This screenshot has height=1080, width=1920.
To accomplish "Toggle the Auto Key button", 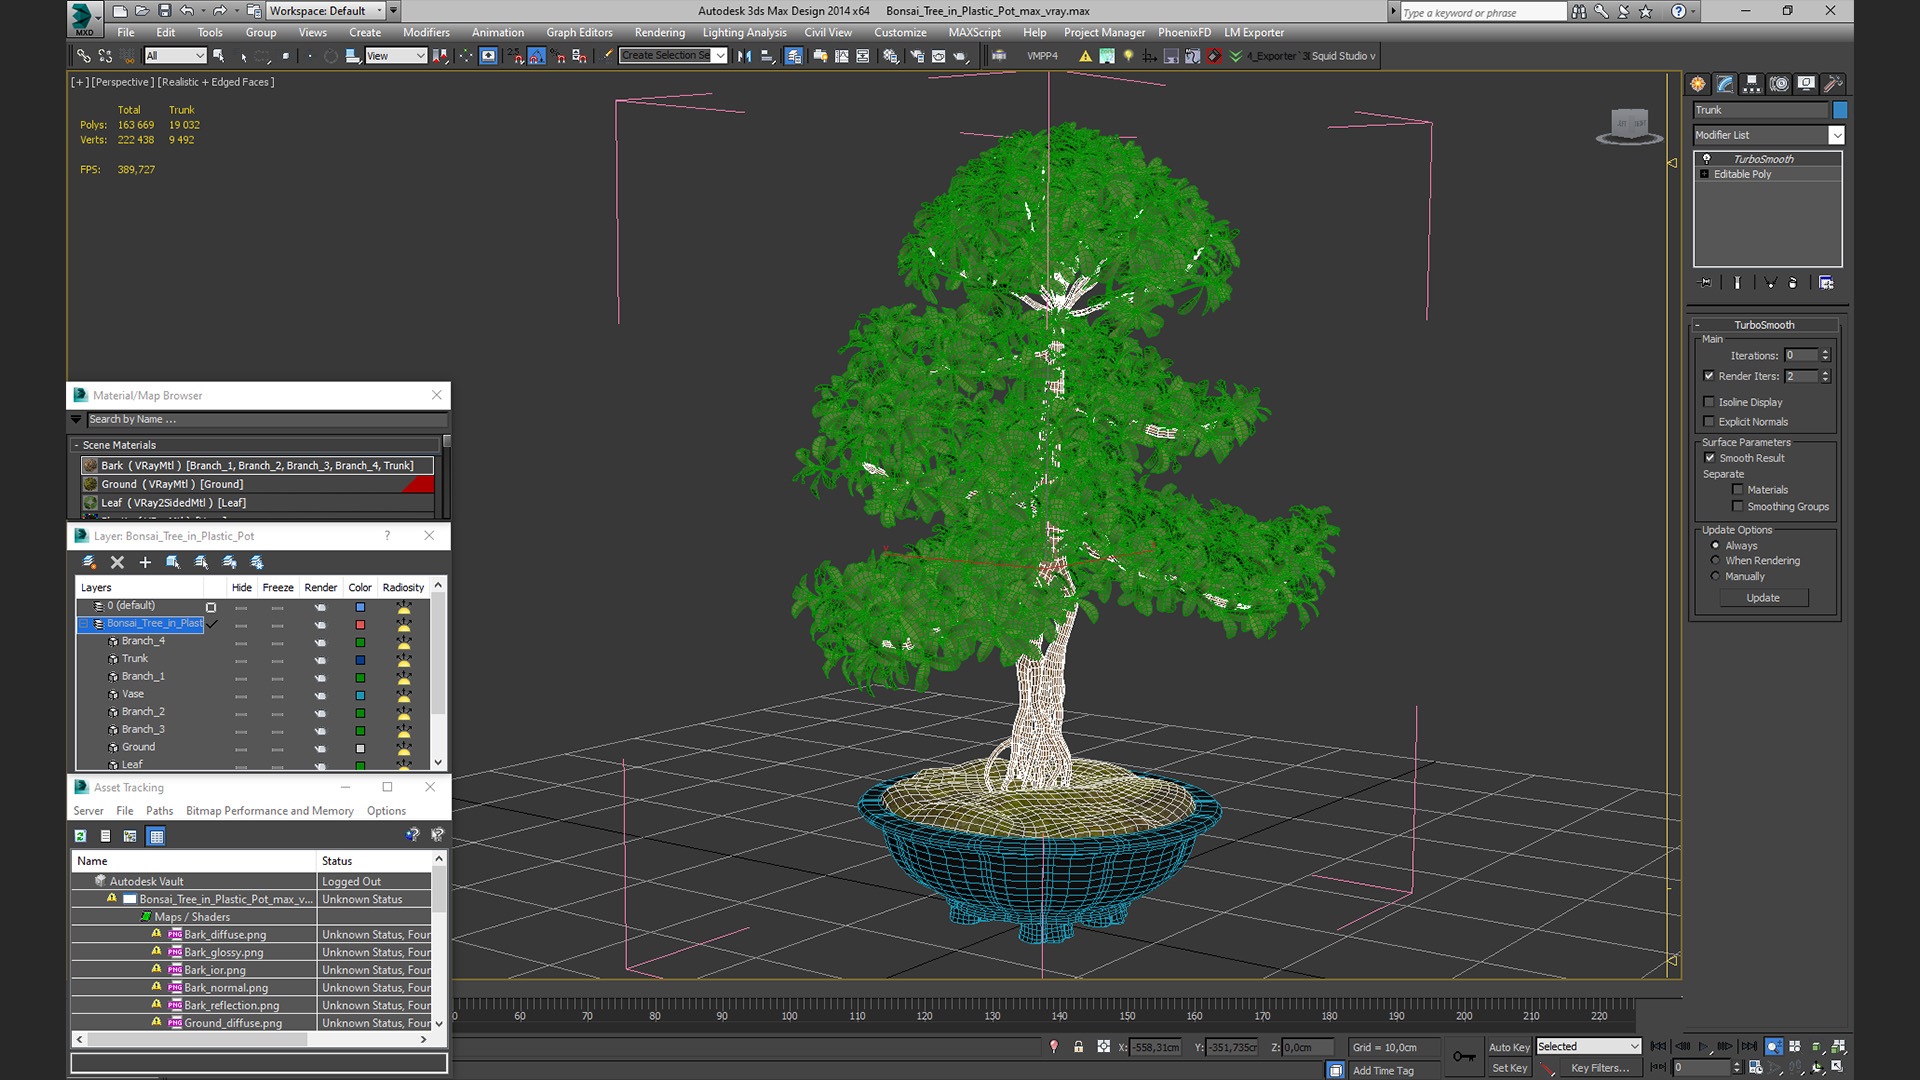I will 1509,1047.
